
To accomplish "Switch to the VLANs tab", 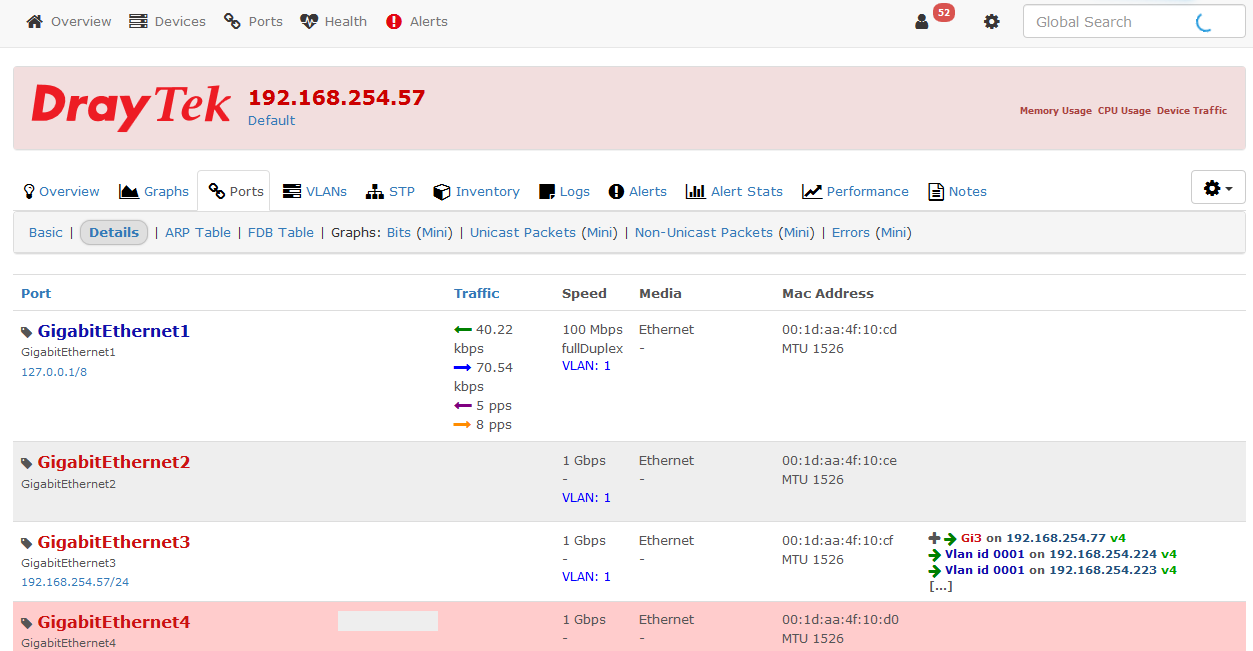I will coord(315,191).
